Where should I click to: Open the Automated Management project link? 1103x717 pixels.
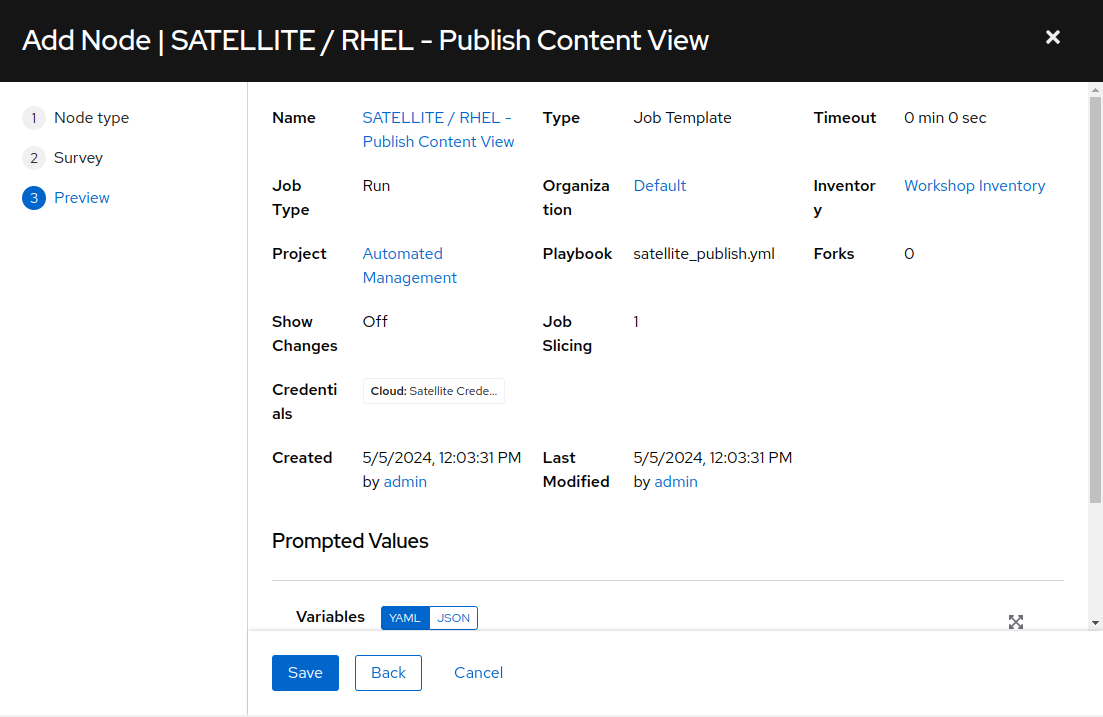click(409, 265)
